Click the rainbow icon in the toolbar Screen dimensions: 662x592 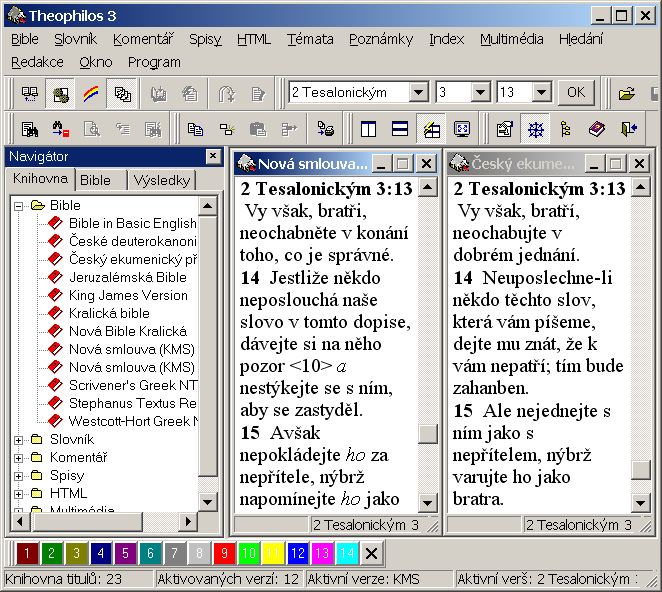point(91,94)
